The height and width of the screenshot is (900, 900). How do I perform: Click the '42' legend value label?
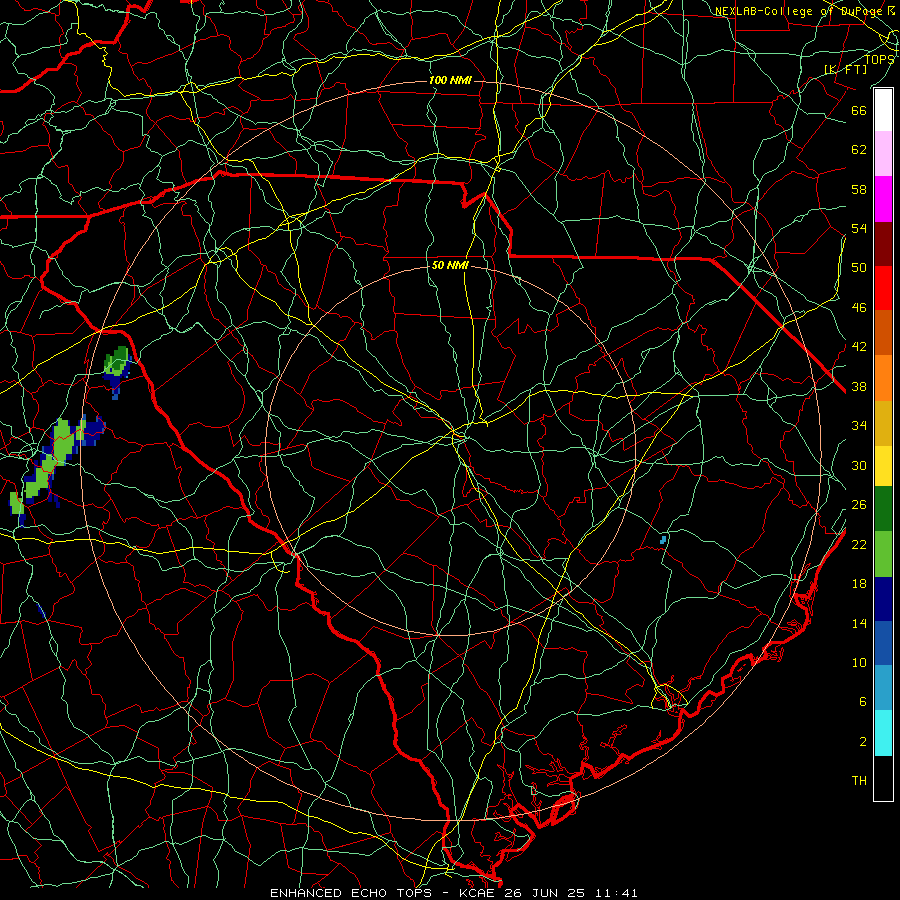(859, 347)
